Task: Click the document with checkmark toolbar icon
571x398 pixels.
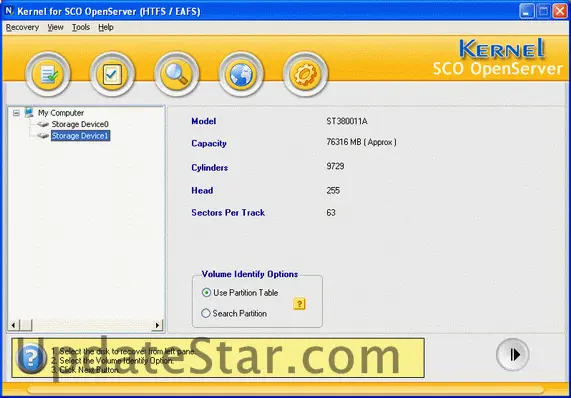Action: point(48,74)
